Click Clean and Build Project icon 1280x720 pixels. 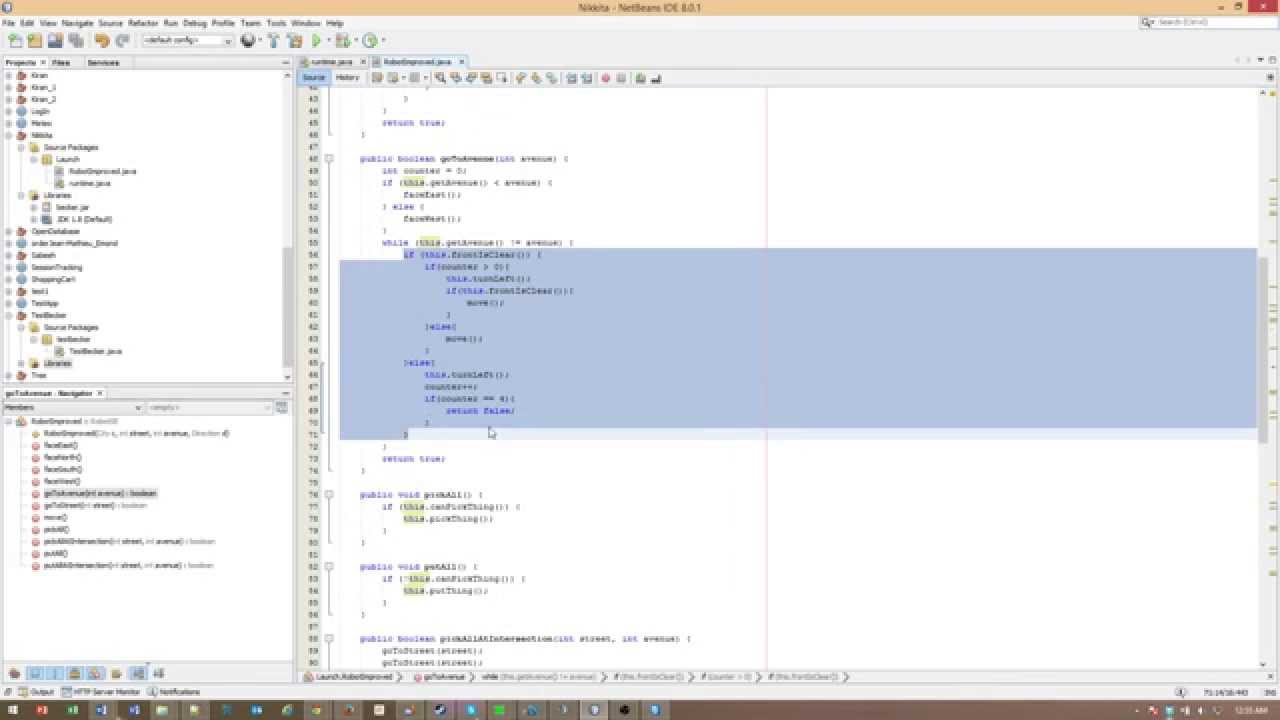(x=294, y=40)
